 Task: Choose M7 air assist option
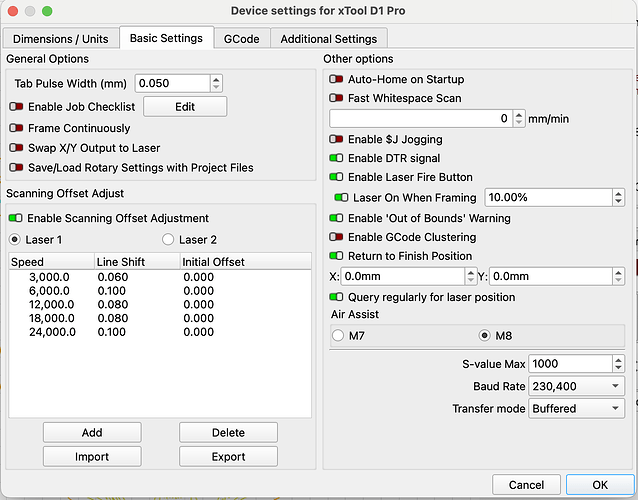338,336
